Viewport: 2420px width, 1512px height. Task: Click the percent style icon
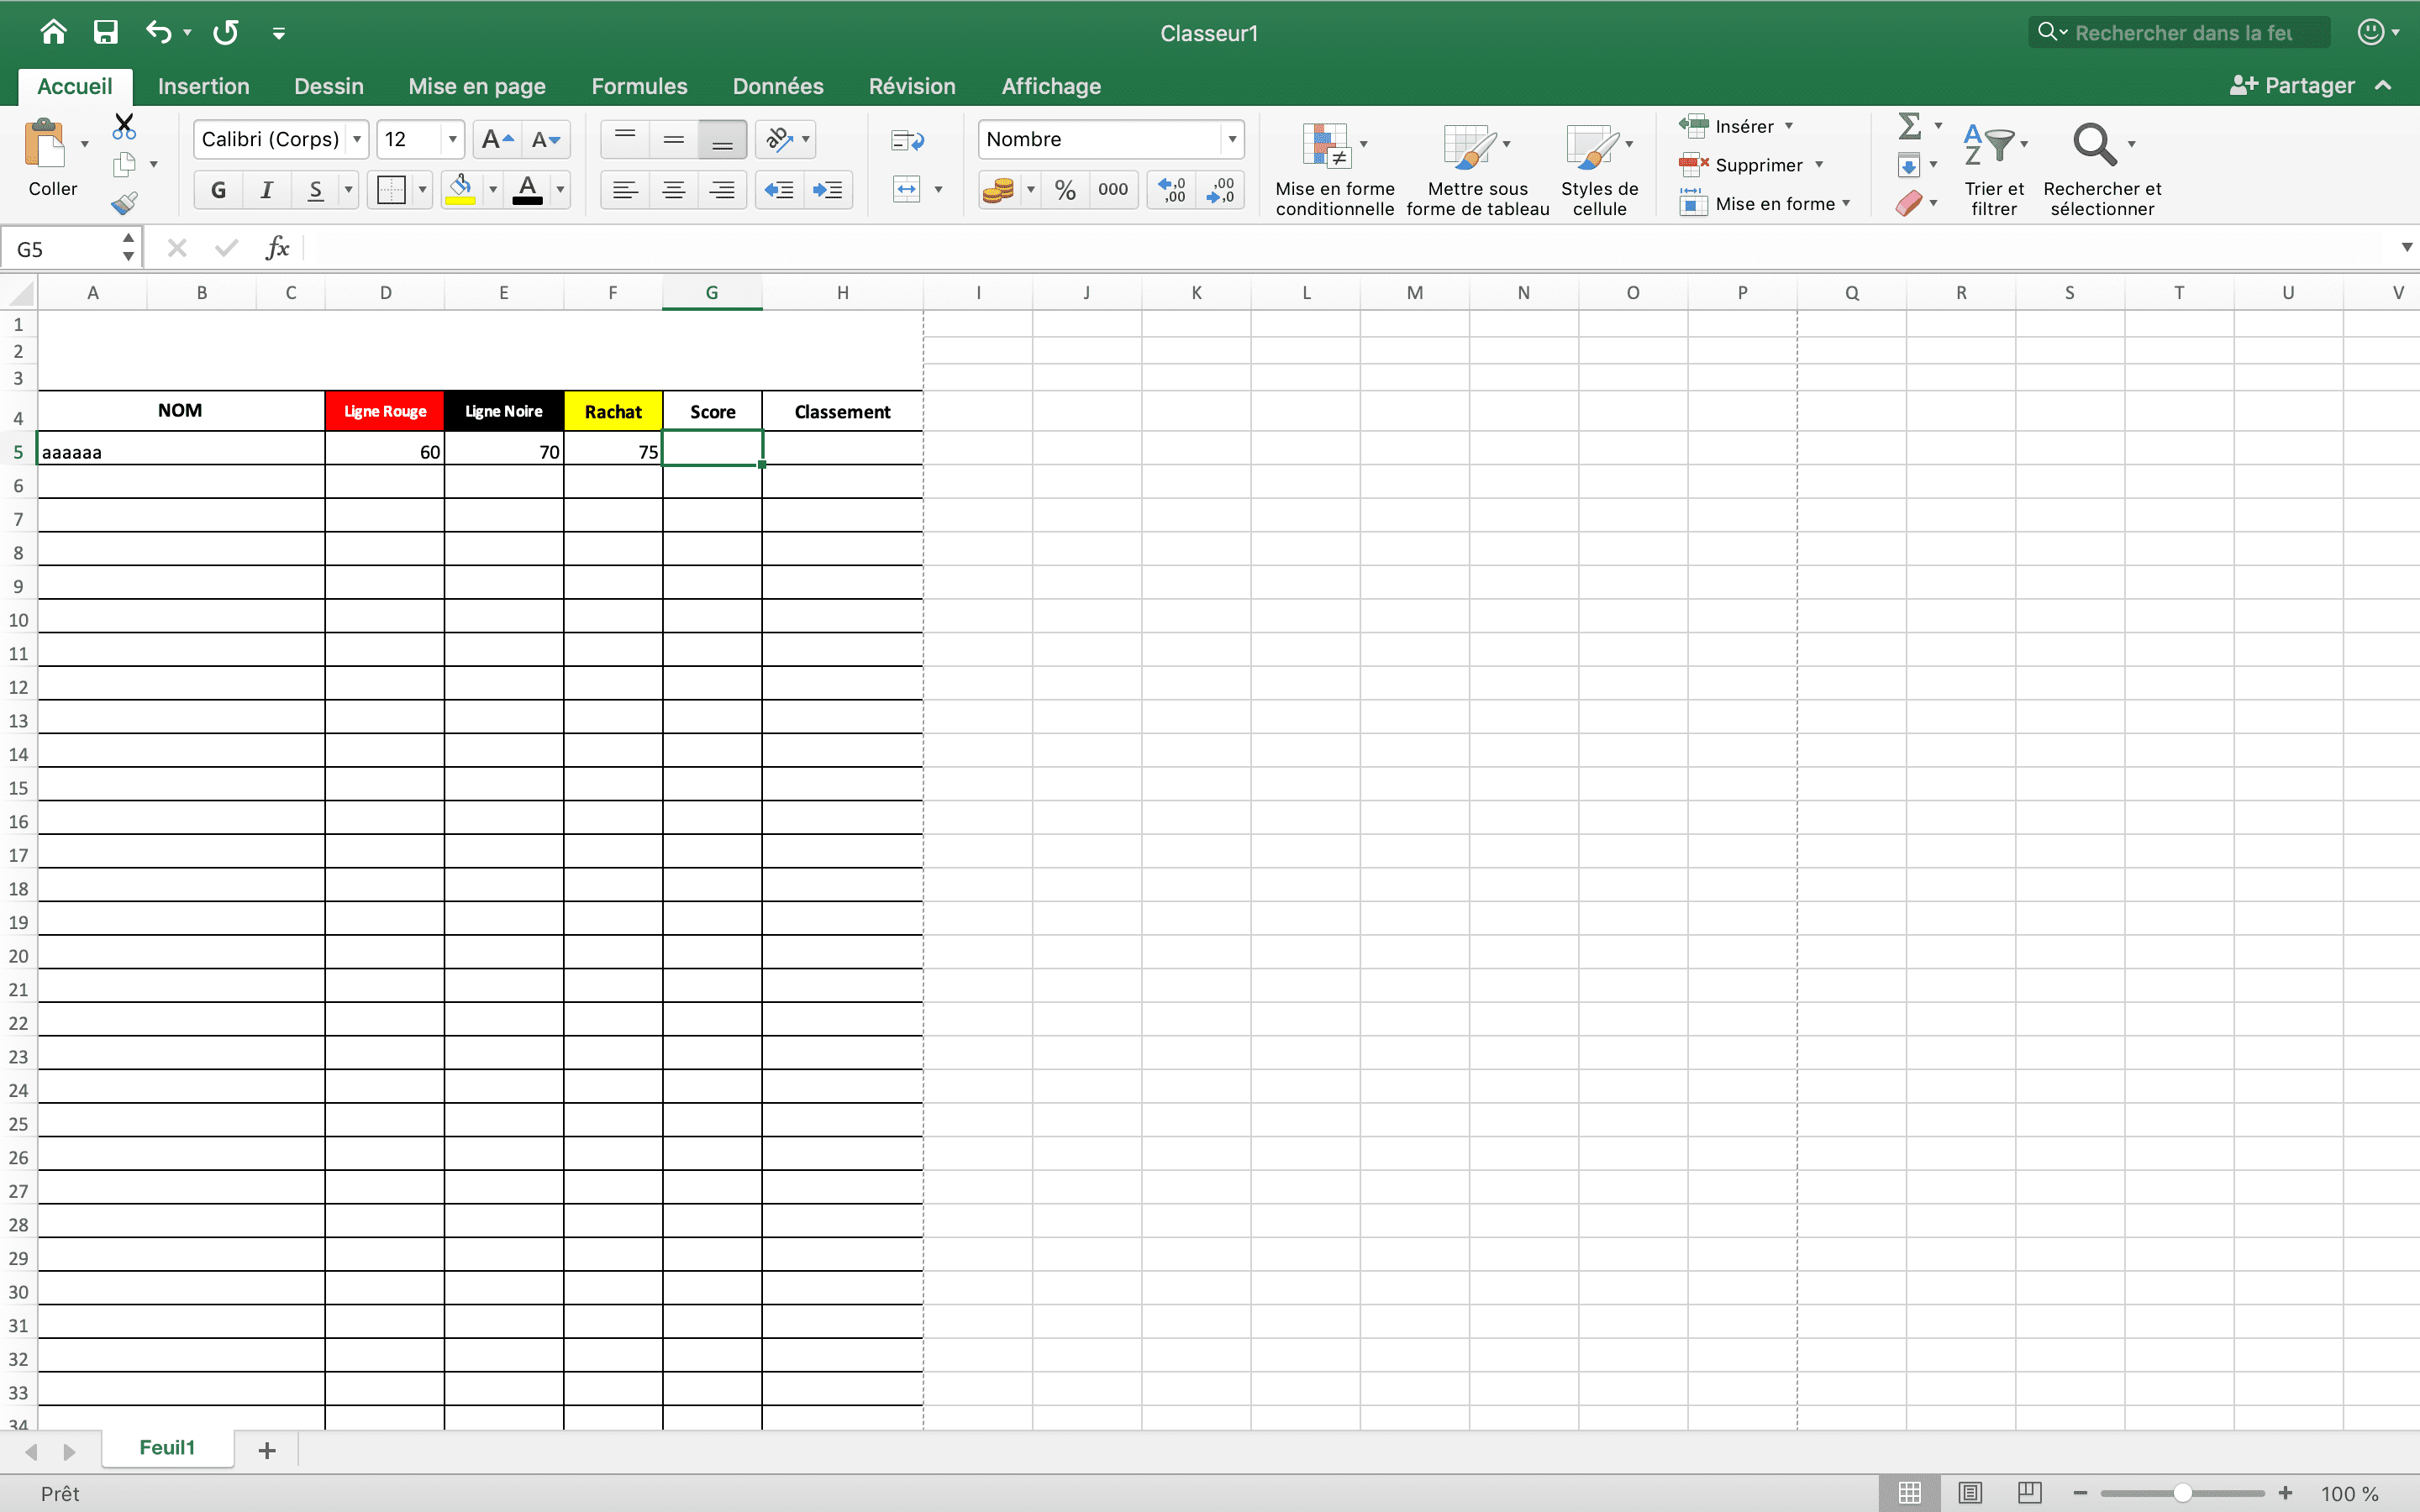1065,190
